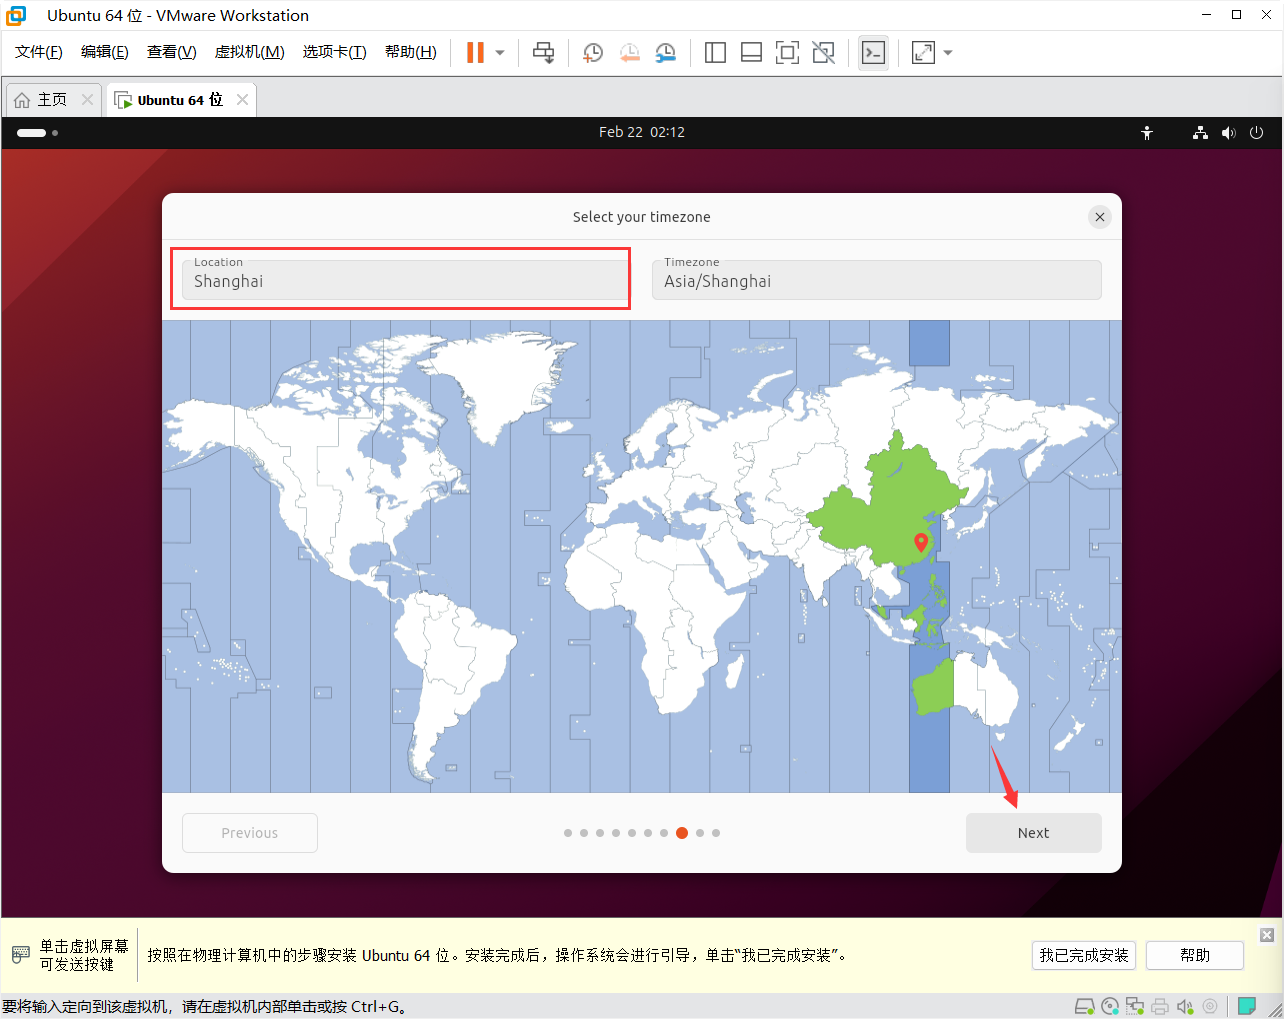
Task: Expand the display stretch options arrow
Action: [x=948, y=53]
